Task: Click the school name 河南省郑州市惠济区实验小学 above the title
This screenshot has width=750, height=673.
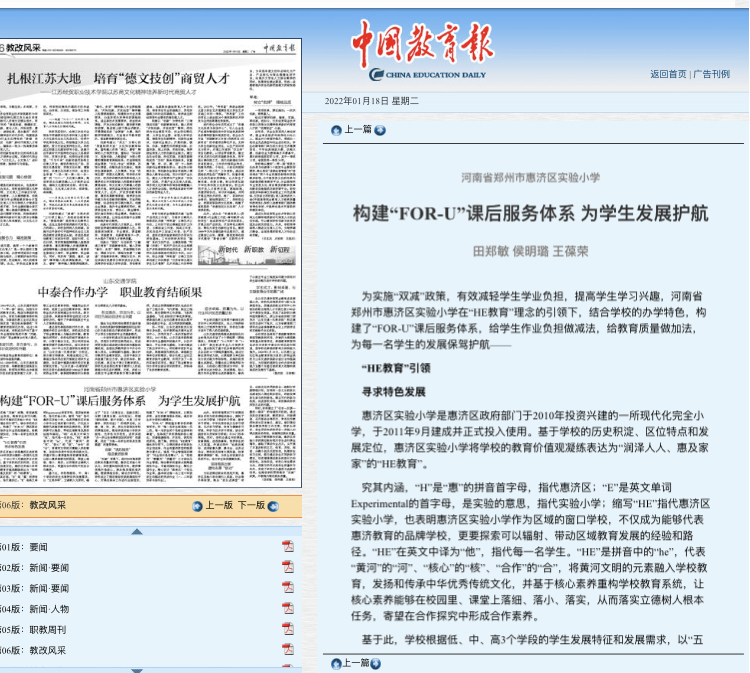Action: 530,177
